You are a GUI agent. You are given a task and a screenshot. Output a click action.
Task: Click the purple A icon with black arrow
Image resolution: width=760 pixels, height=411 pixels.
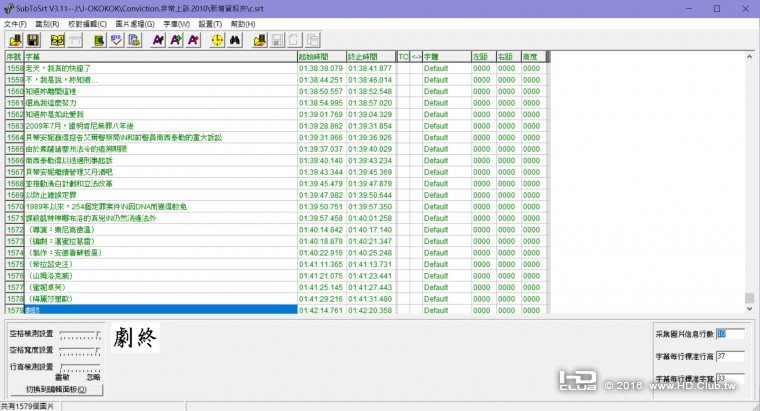(x=158, y=40)
